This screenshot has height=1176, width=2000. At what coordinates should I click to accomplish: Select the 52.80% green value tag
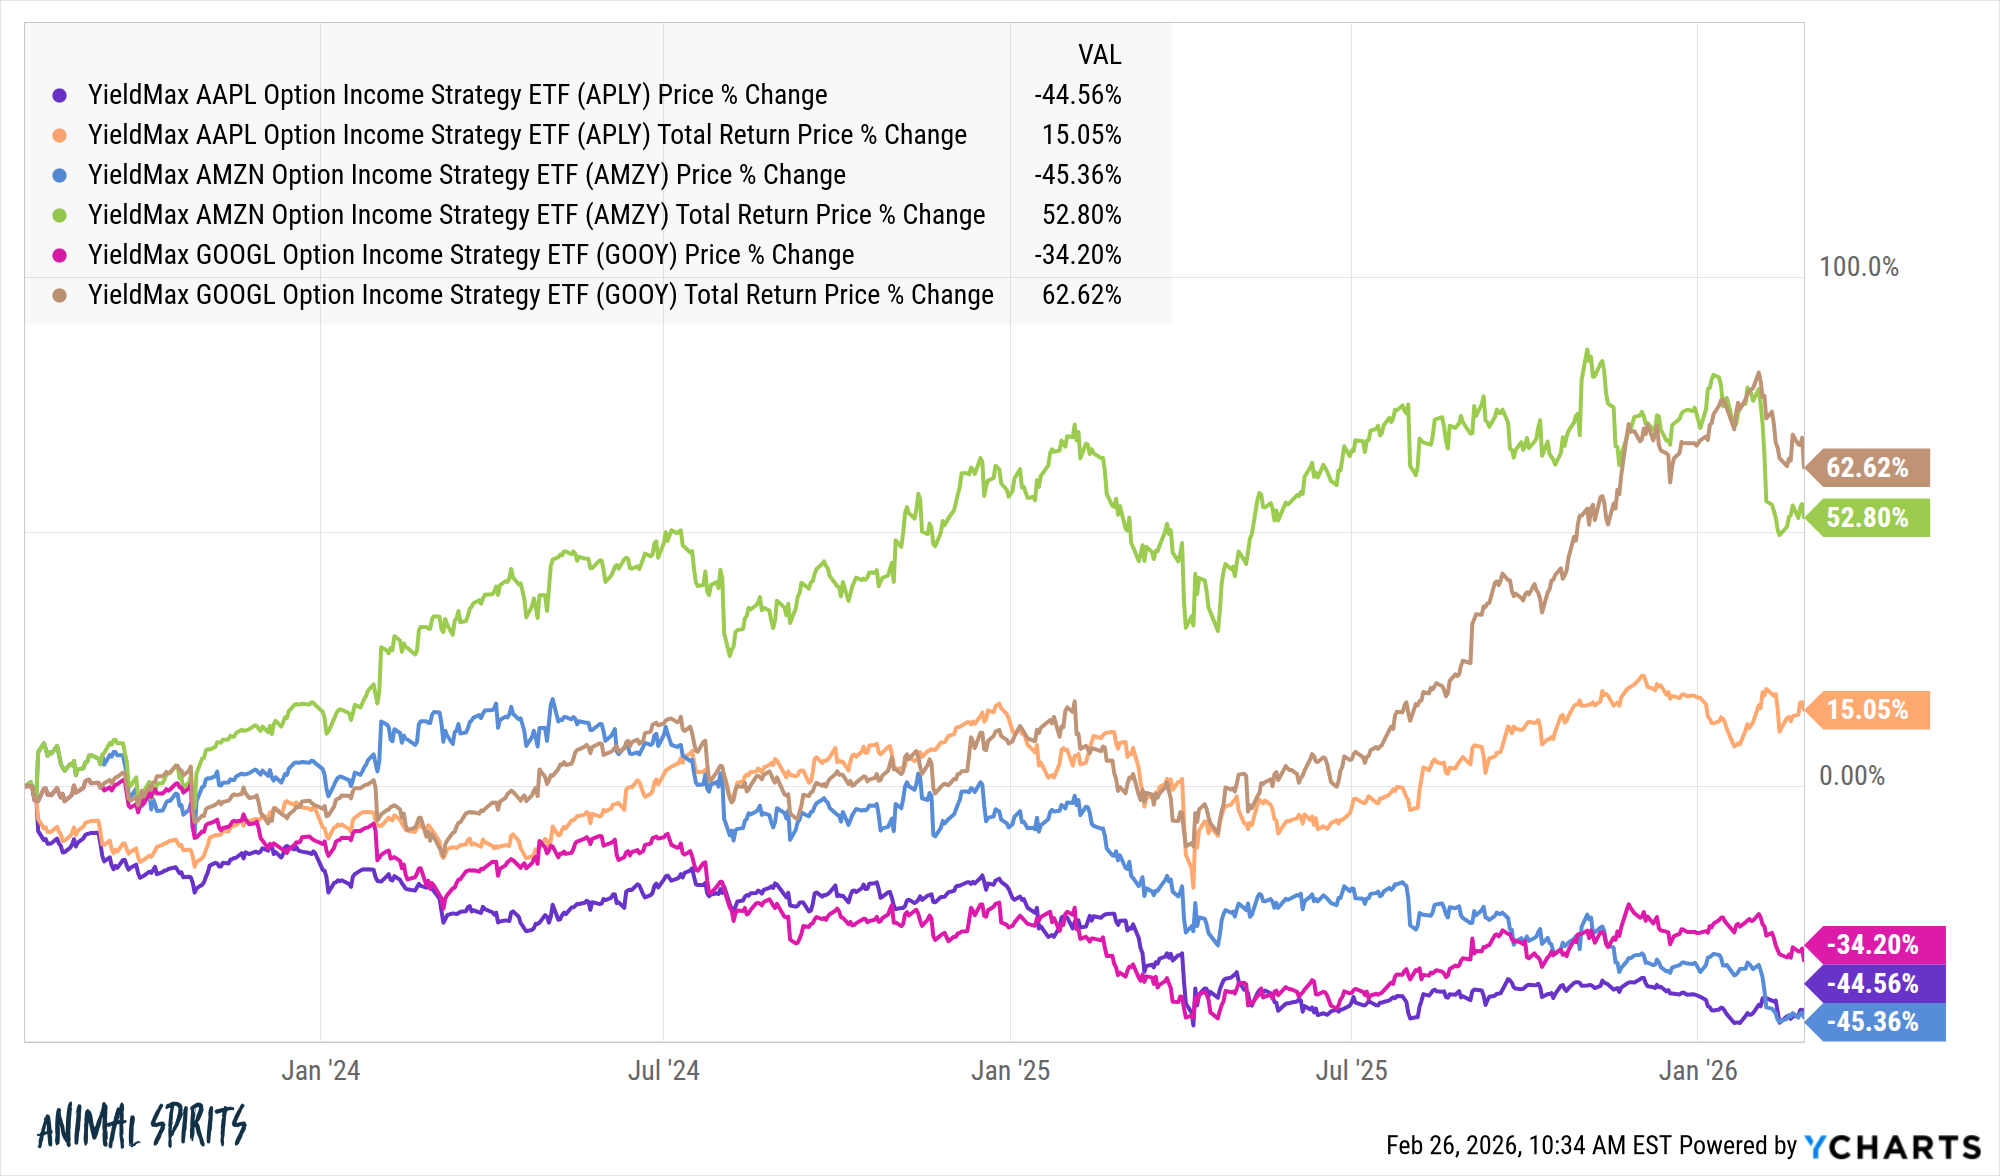[1868, 517]
